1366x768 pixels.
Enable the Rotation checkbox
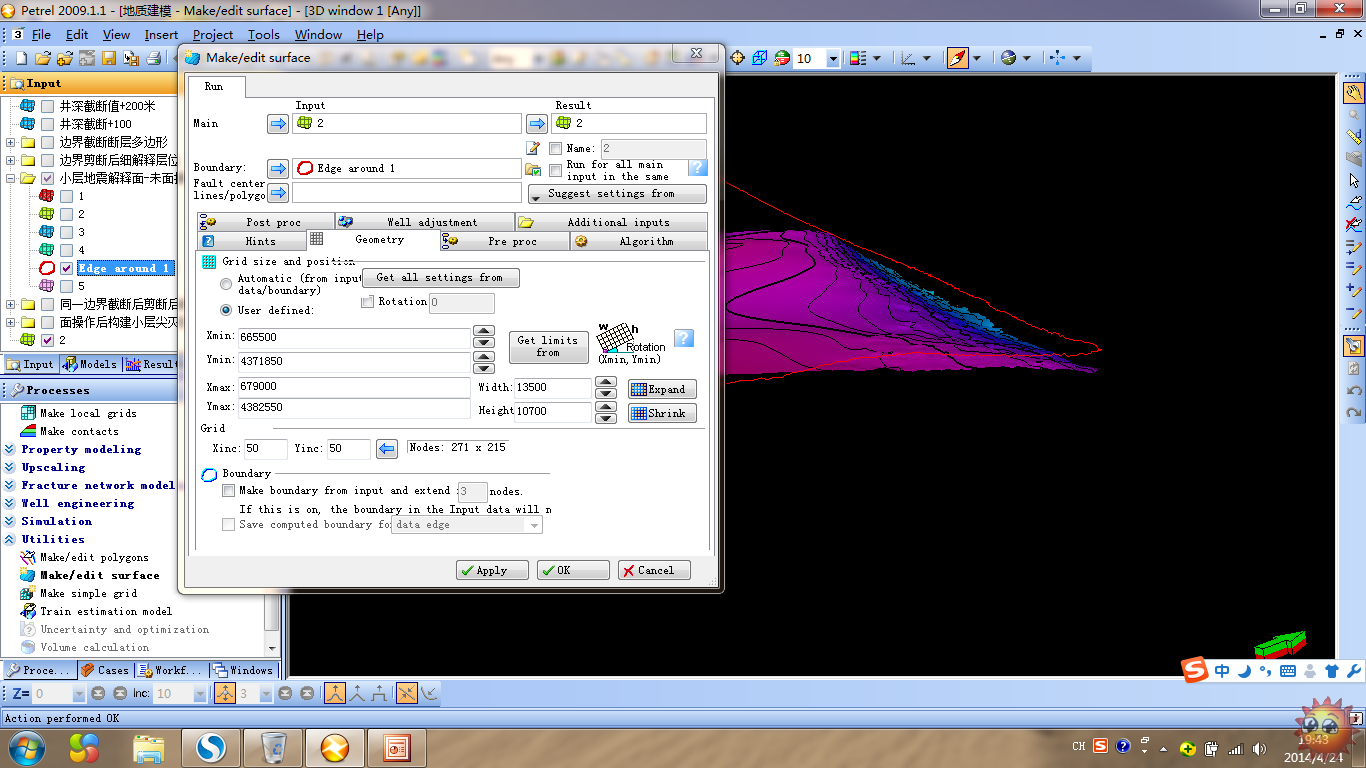(x=367, y=302)
